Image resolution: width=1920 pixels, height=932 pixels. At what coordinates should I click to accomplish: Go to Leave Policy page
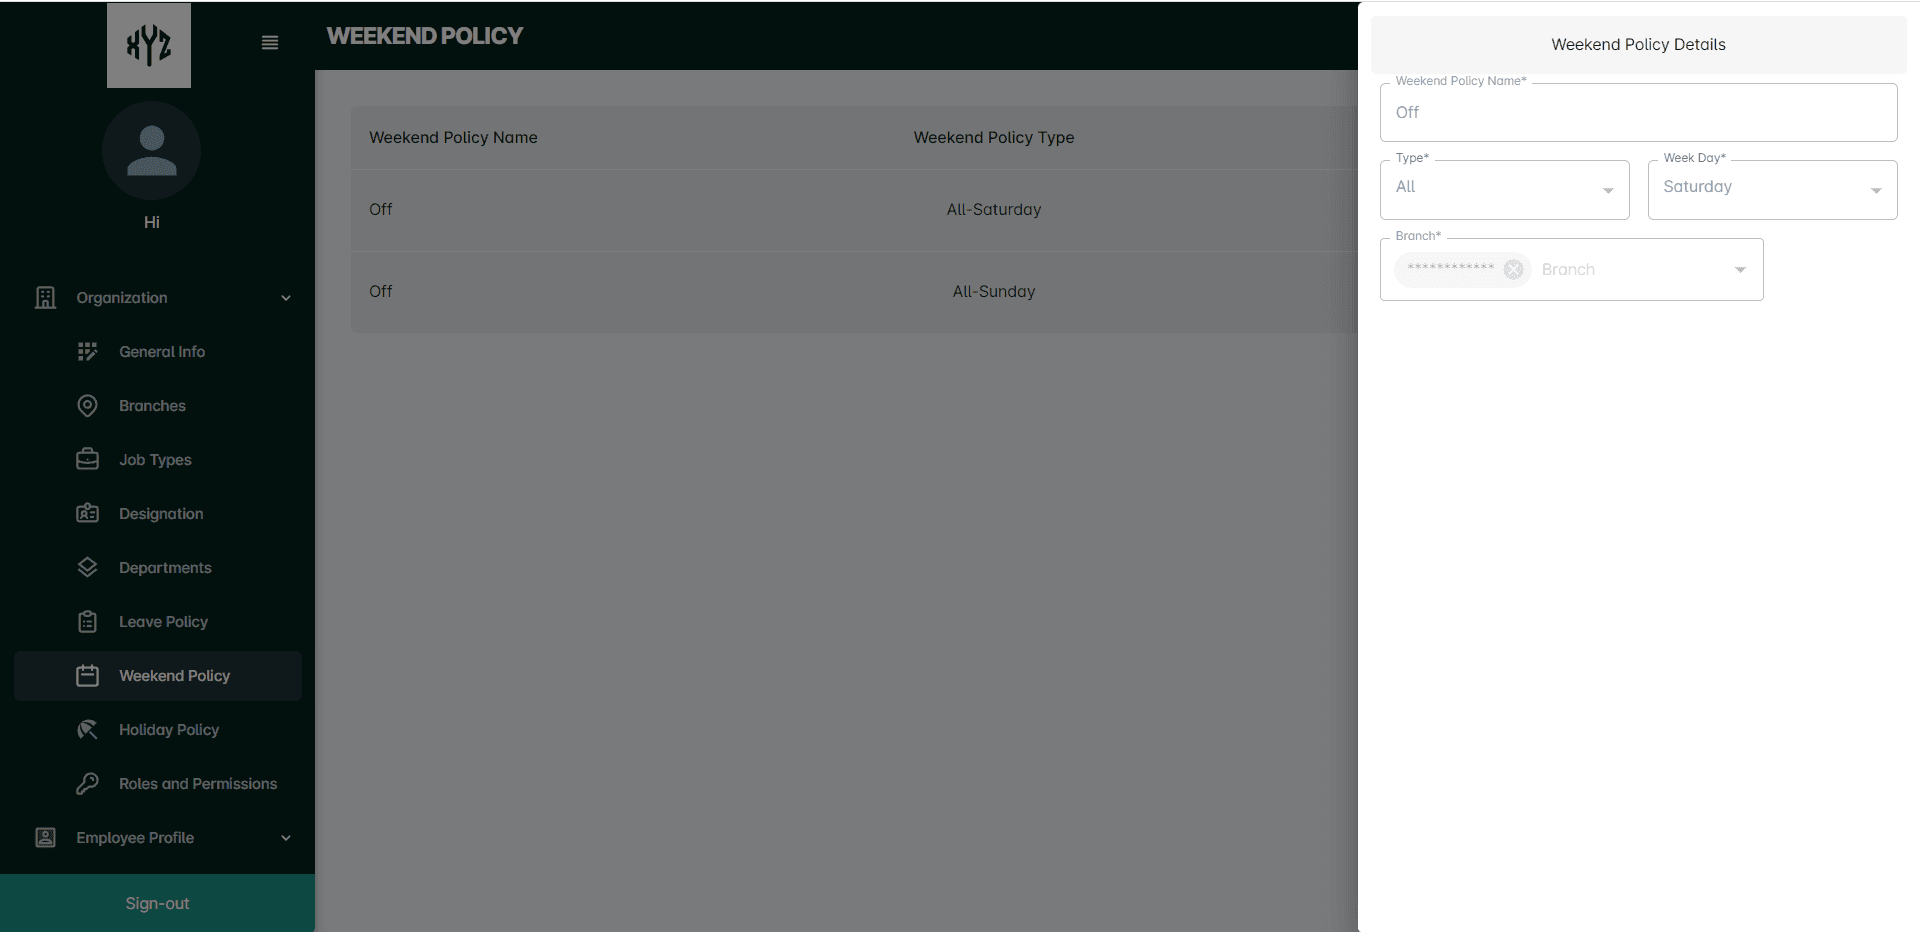[163, 622]
